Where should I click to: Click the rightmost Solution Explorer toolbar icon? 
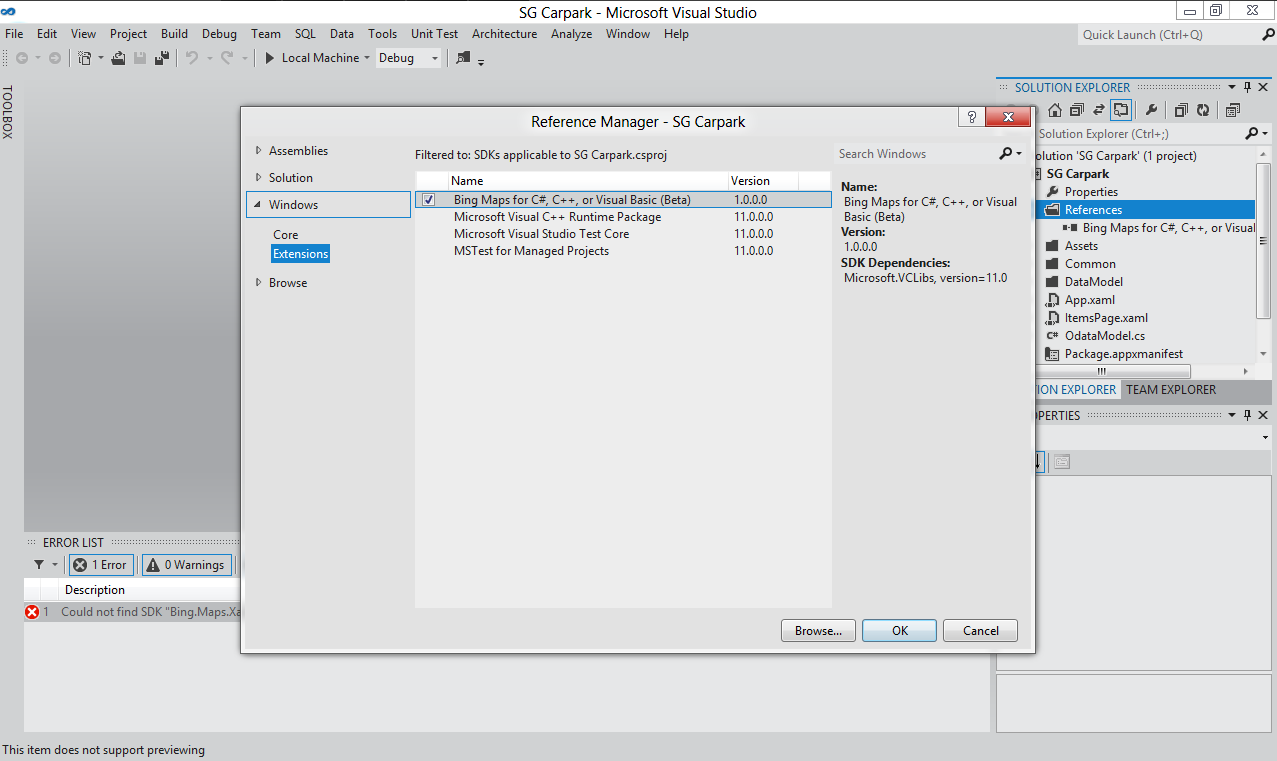pos(1232,110)
